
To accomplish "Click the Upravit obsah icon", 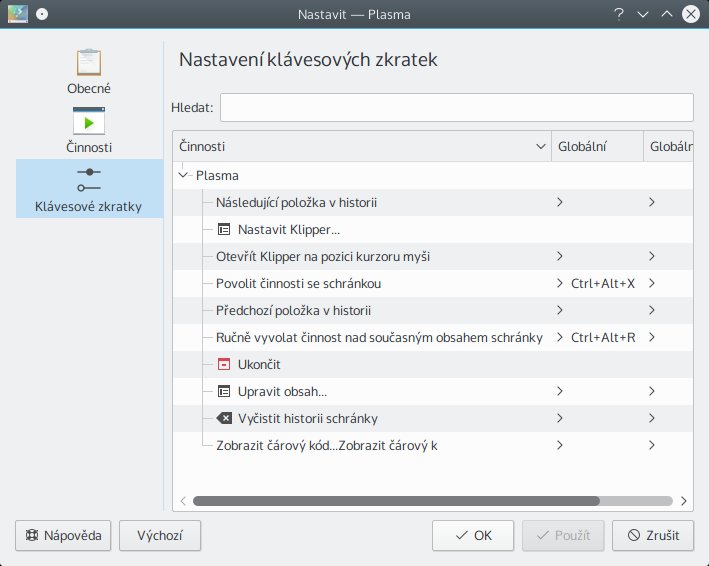I will (224, 391).
